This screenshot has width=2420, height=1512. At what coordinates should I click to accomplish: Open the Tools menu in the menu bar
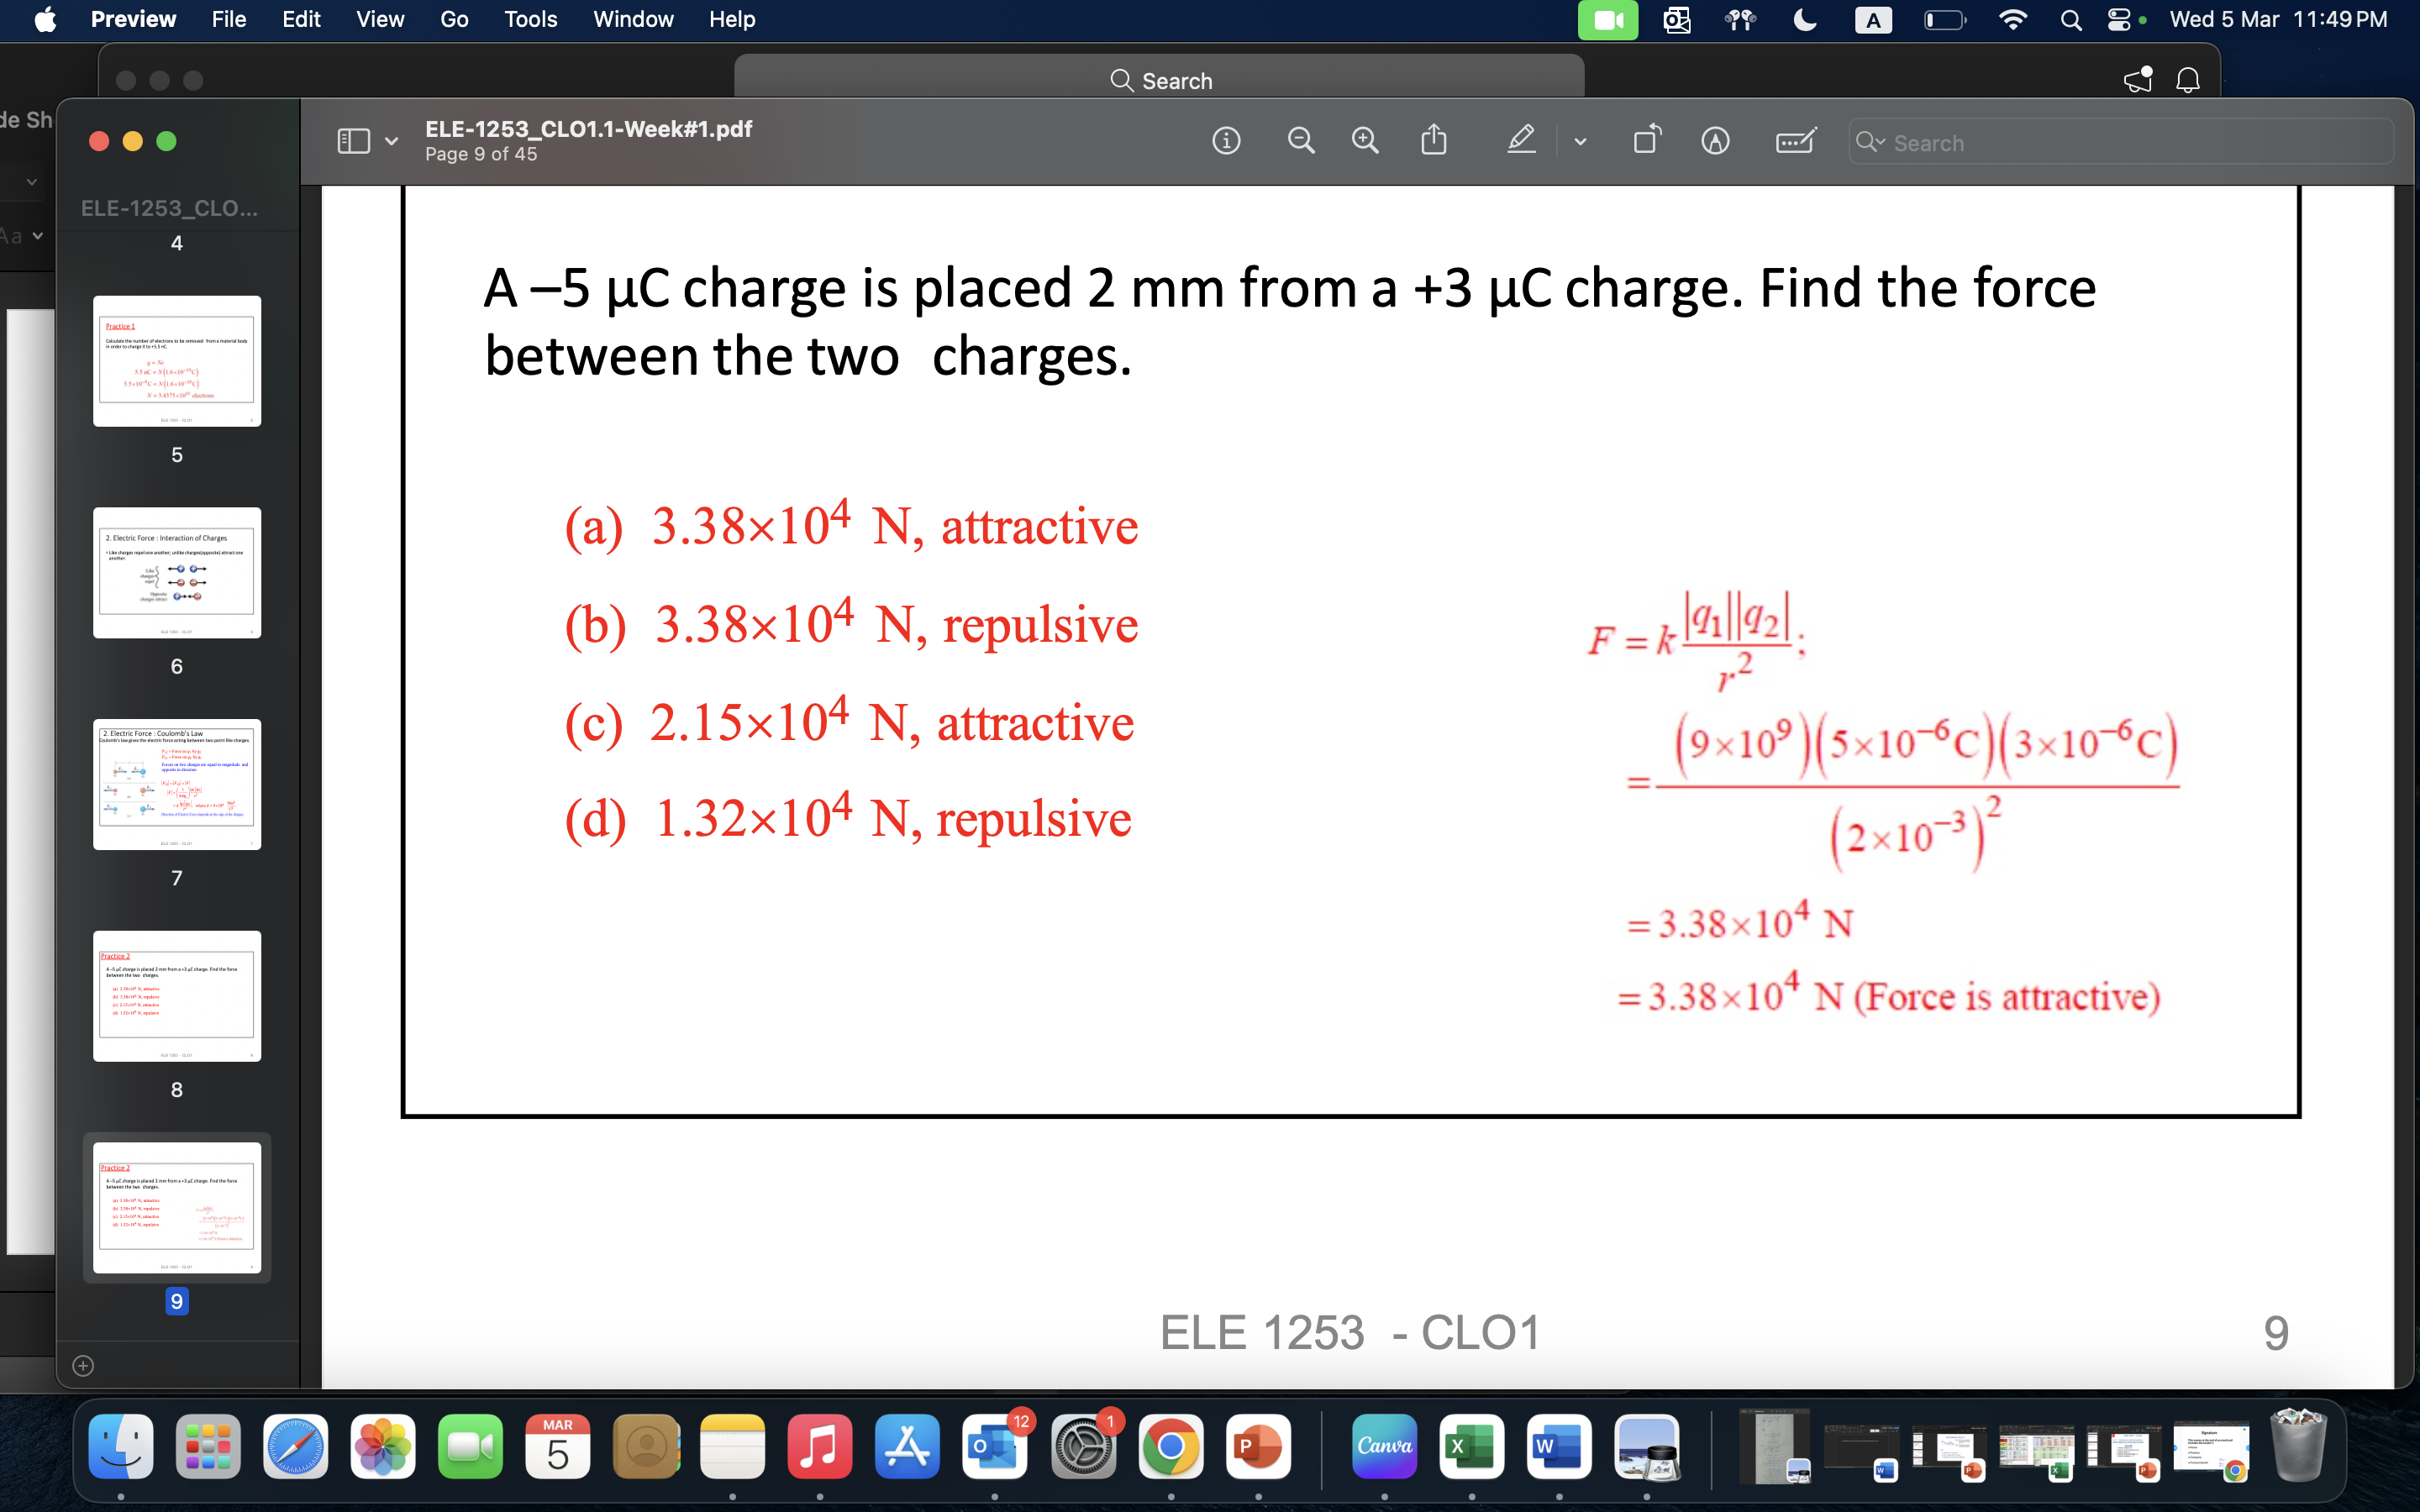click(531, 19)
